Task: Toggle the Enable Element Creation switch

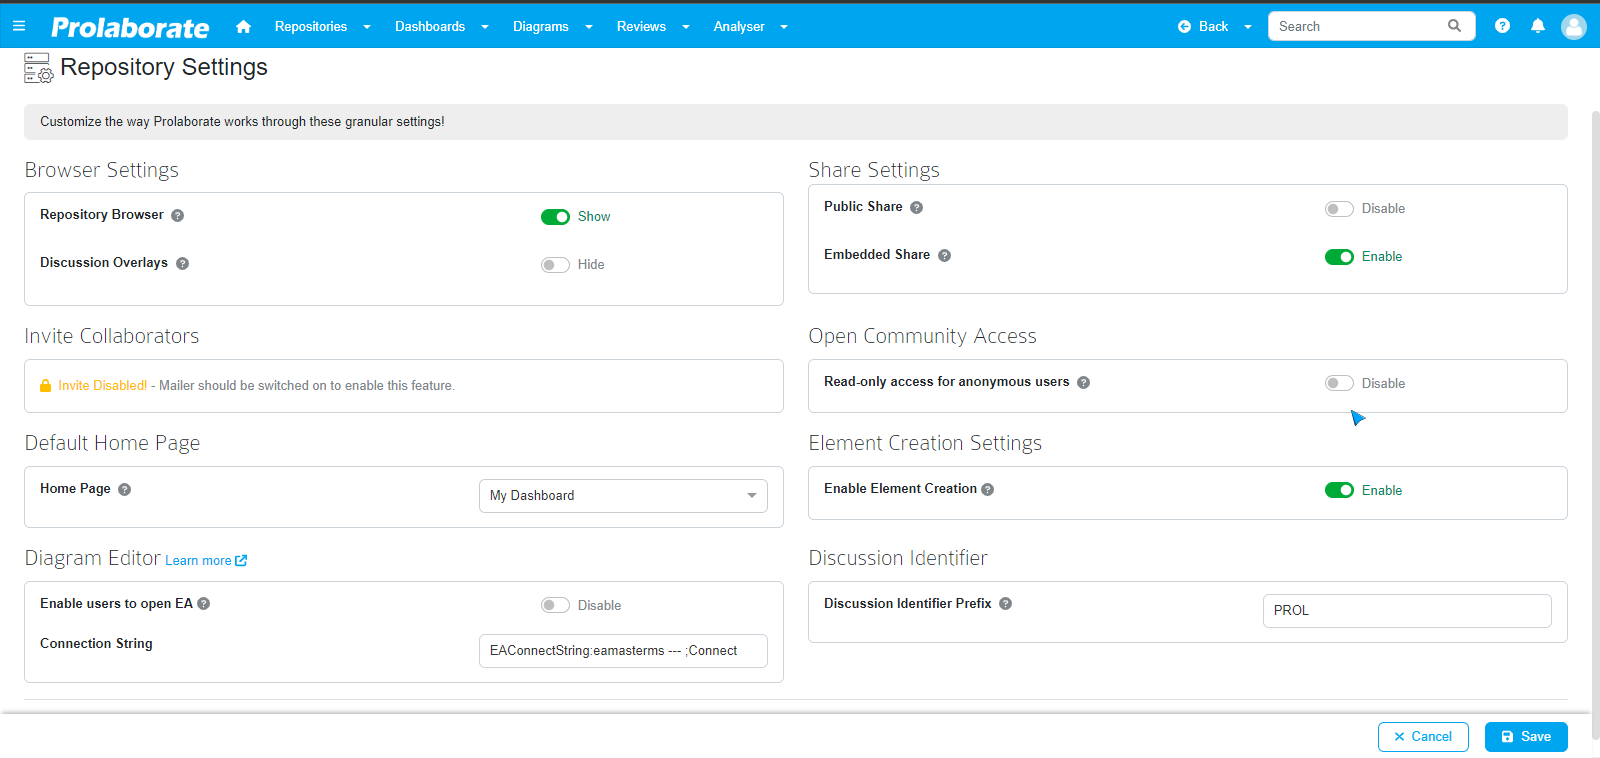Action: tap(1339, 490)
